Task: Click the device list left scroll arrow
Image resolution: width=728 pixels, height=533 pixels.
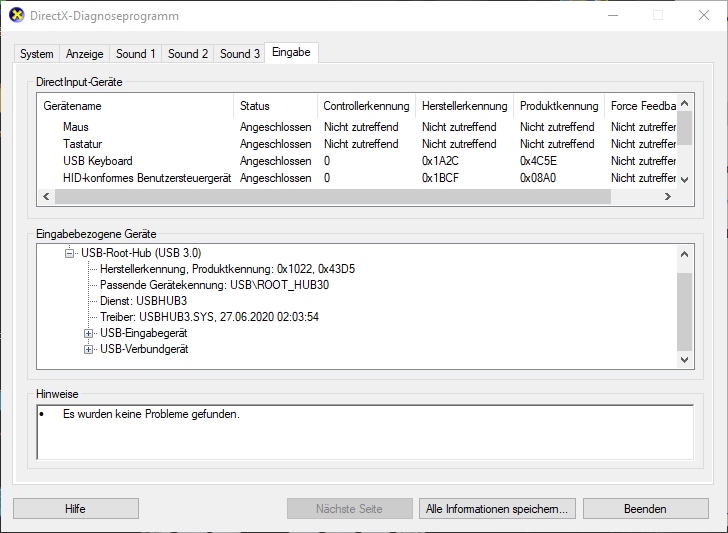Action: pyautogui.click(x=46, y=196)
